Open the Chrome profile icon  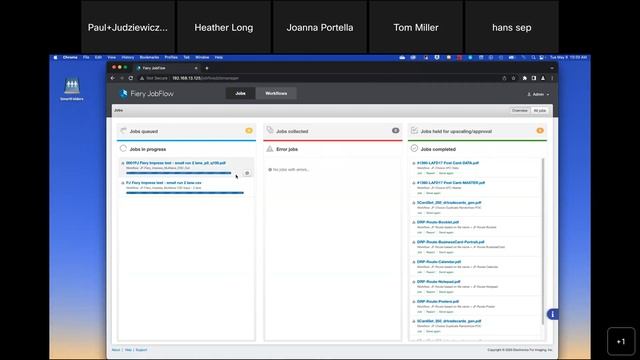543,78
